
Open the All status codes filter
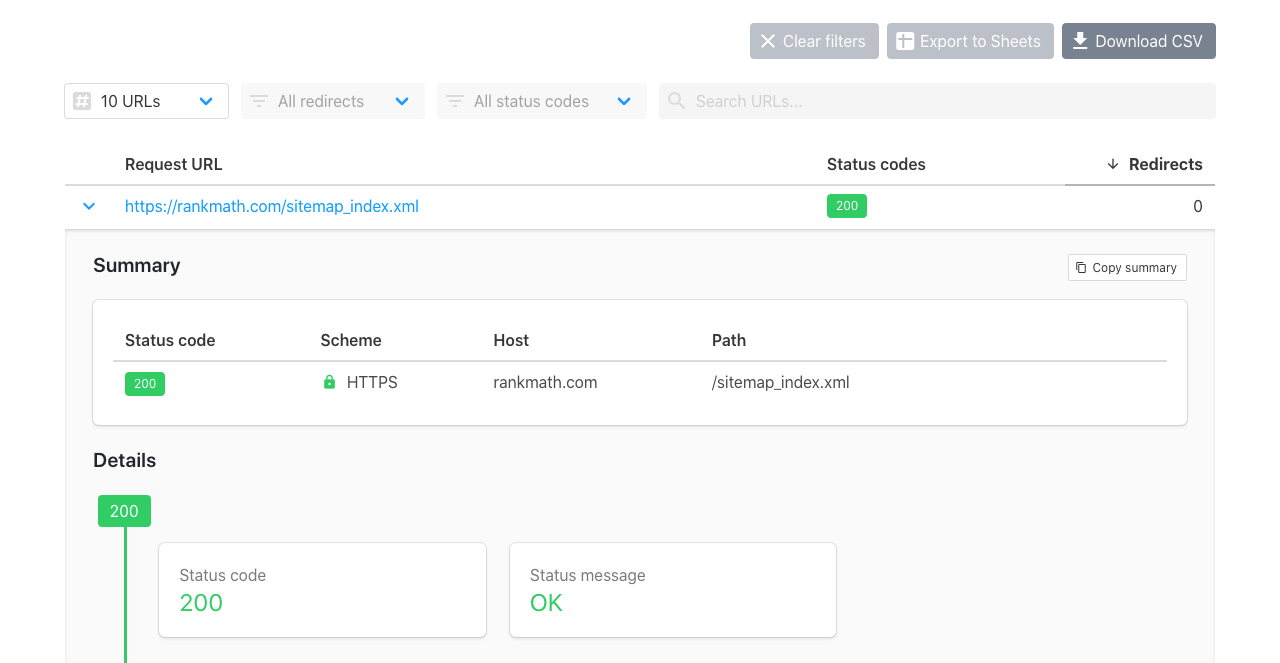pos(542,101)
